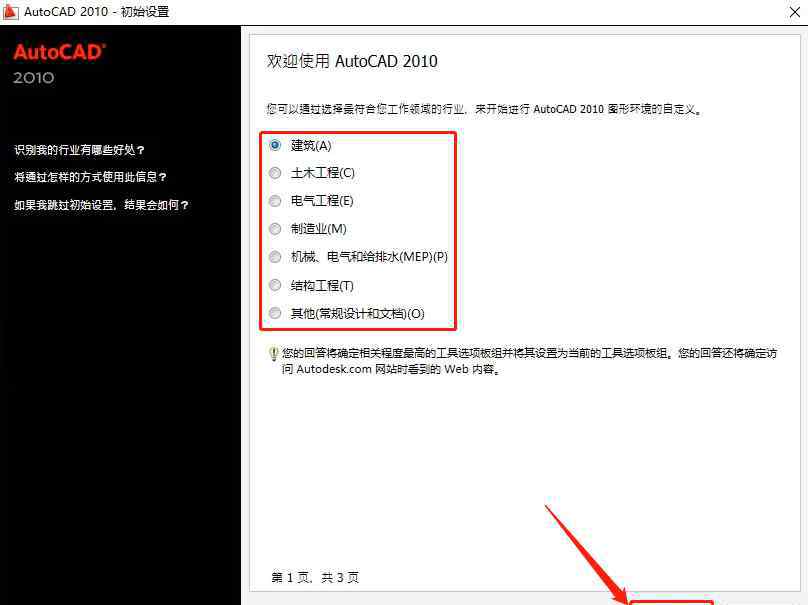Click the AutoCAD 2010 logo in sidebar
Screen dimensions: 808x605
[60, 64]
